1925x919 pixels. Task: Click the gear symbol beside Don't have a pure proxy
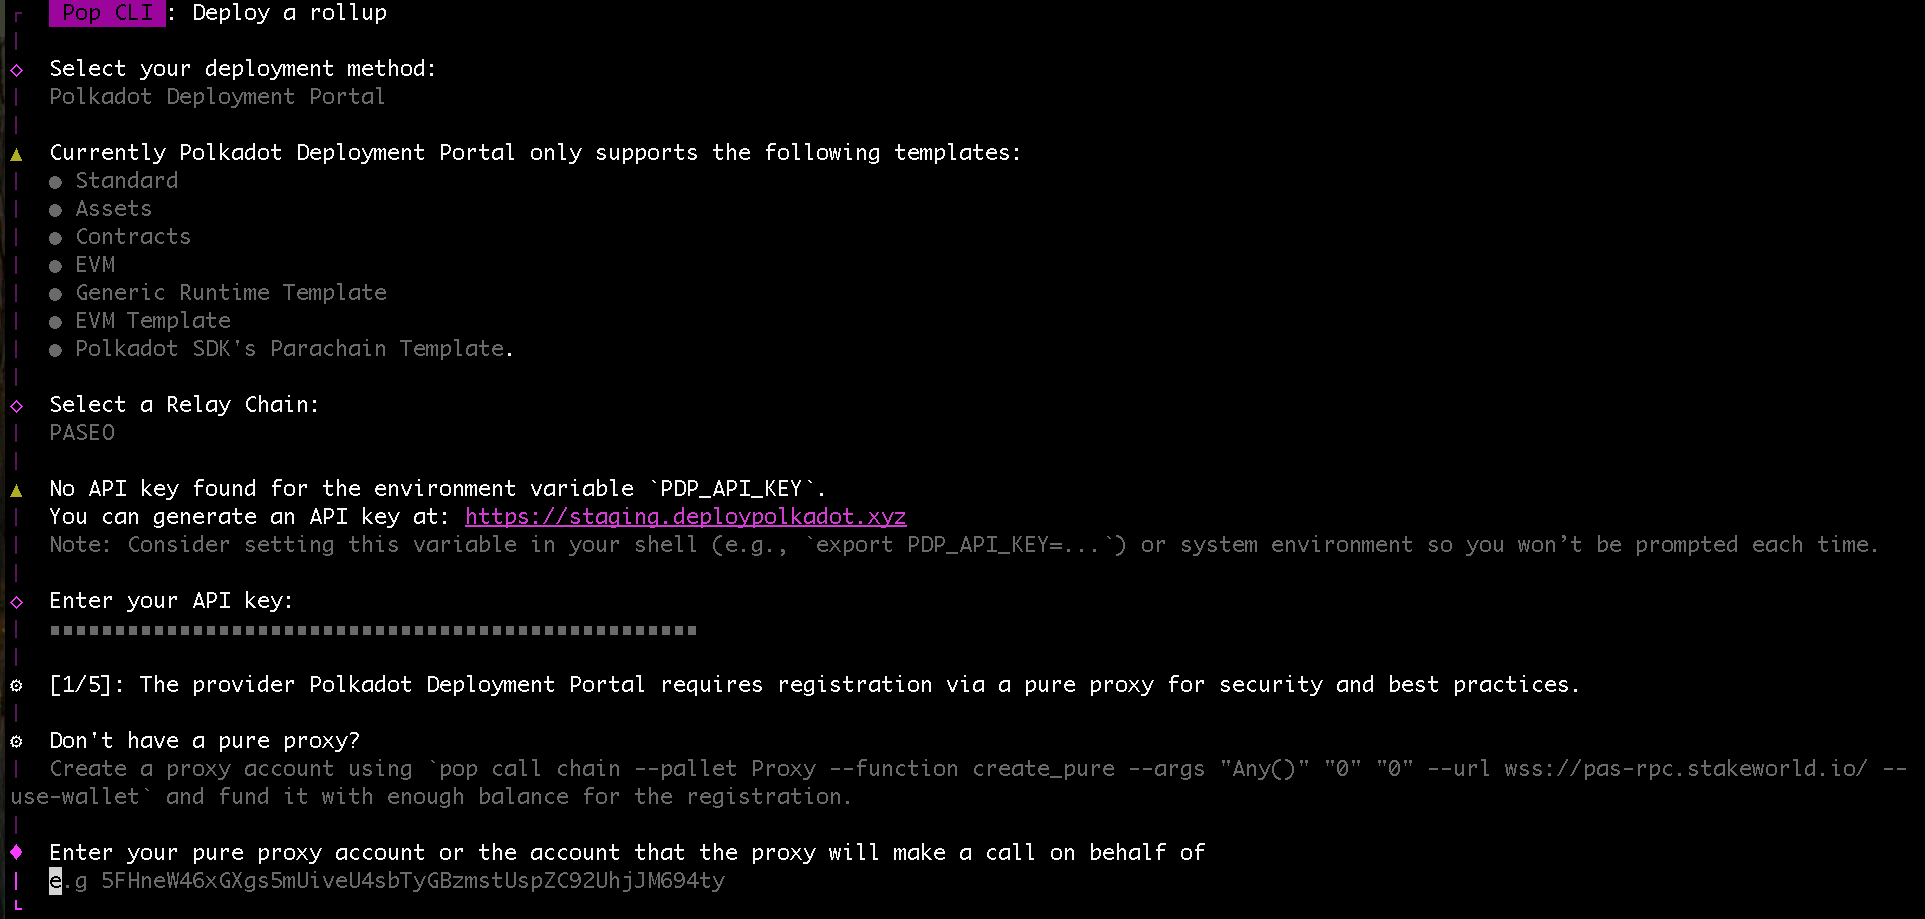pyautogui.click(x=17, y=742)
